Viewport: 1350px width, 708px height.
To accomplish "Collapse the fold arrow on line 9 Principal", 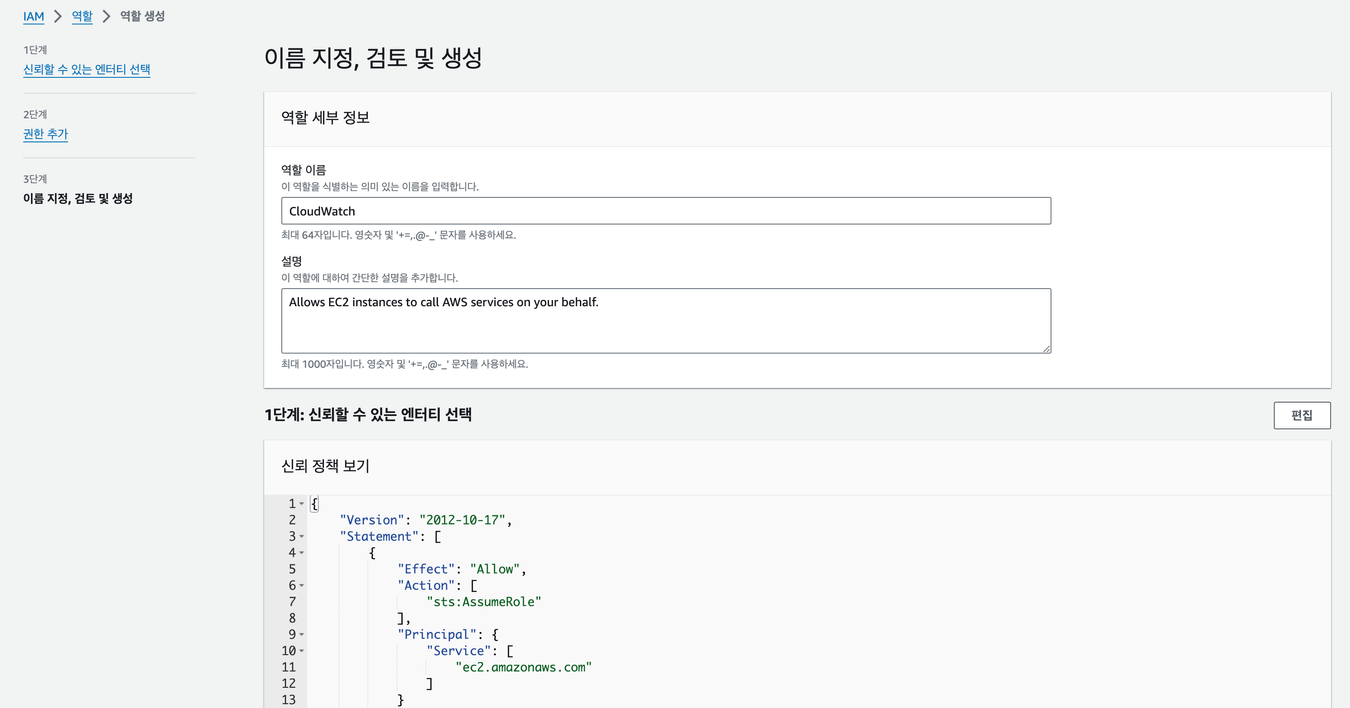I will (302, 635).
